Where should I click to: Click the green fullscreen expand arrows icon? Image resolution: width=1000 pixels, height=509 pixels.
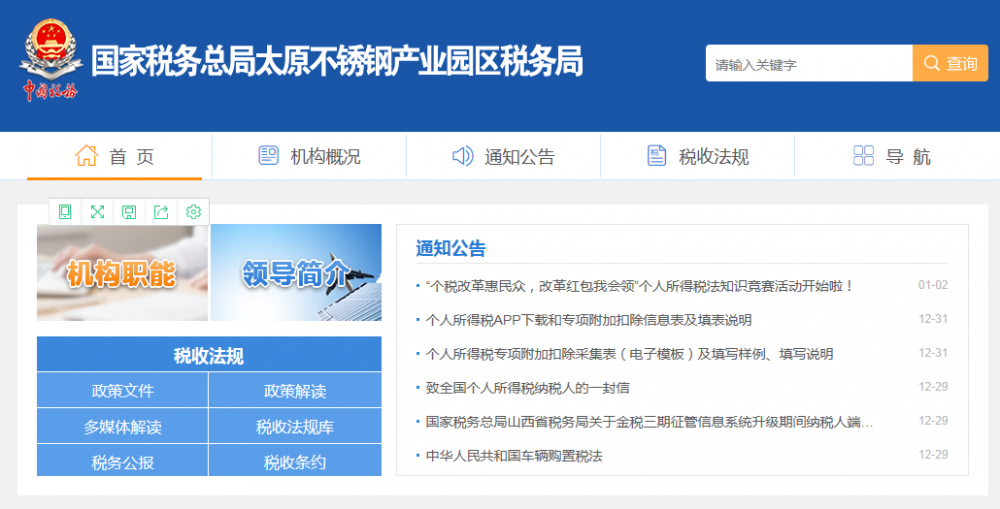coord(97,211)
